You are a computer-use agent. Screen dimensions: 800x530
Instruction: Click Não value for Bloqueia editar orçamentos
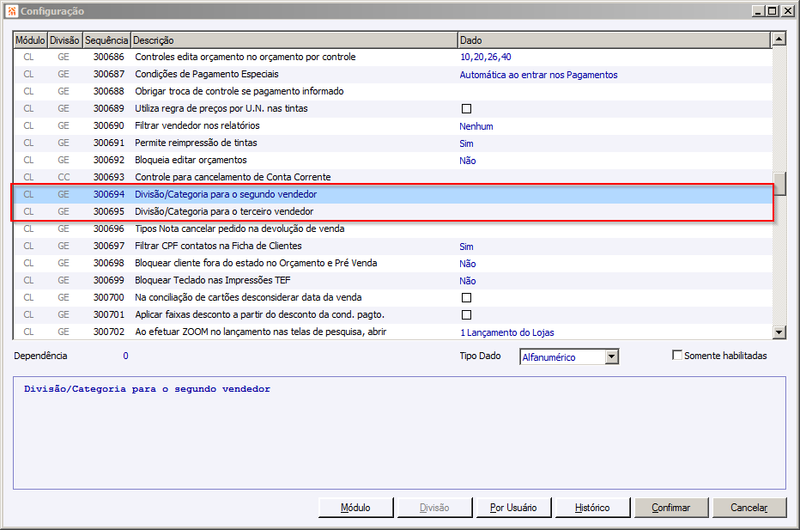click(x=467, y=161)
